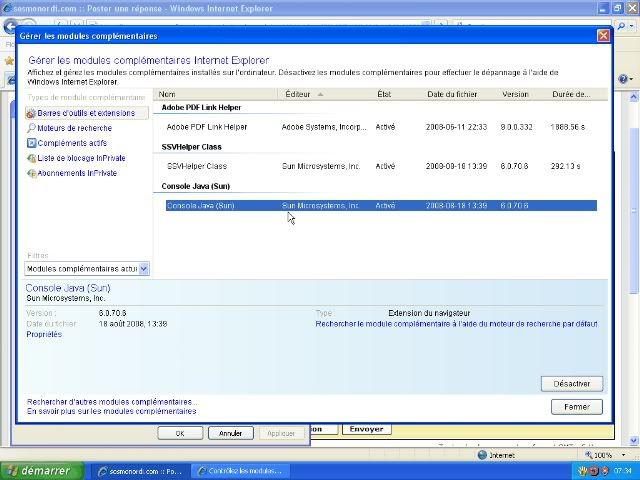The image size is (640, 480).
Task: Click the Back arrow in Internet Explorer window
Action: point(9,26)
